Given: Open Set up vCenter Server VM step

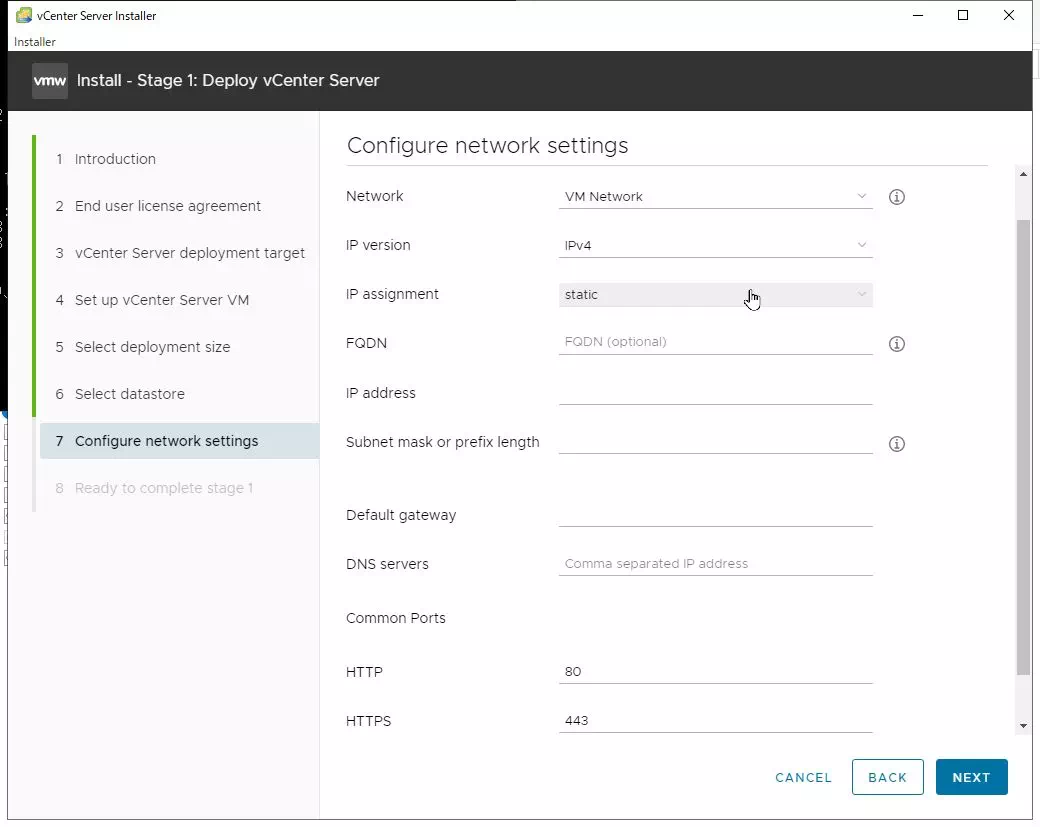Looking at the screenshot, I should [162, 300].
